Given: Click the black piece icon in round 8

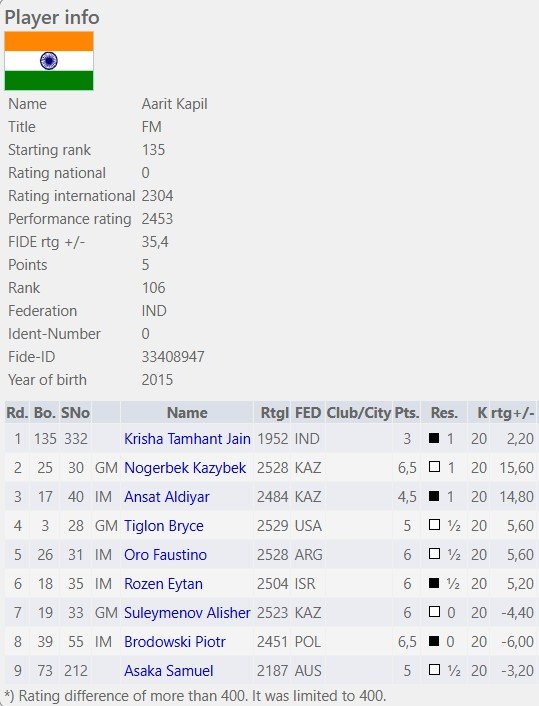Looking at the screenshot, I should click(x=434, y=641).
